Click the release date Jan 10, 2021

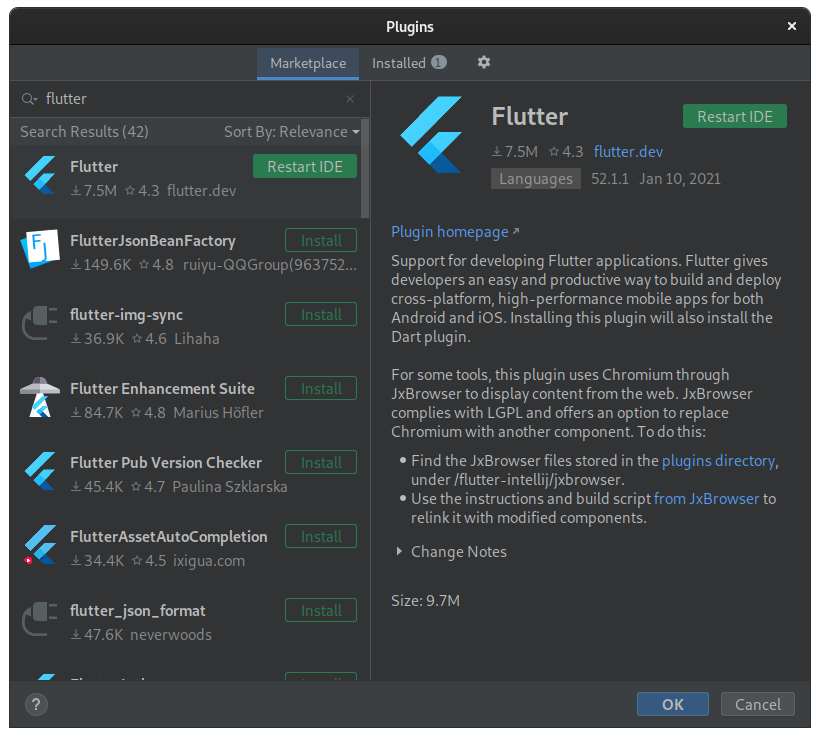click(x=680, y=179)
